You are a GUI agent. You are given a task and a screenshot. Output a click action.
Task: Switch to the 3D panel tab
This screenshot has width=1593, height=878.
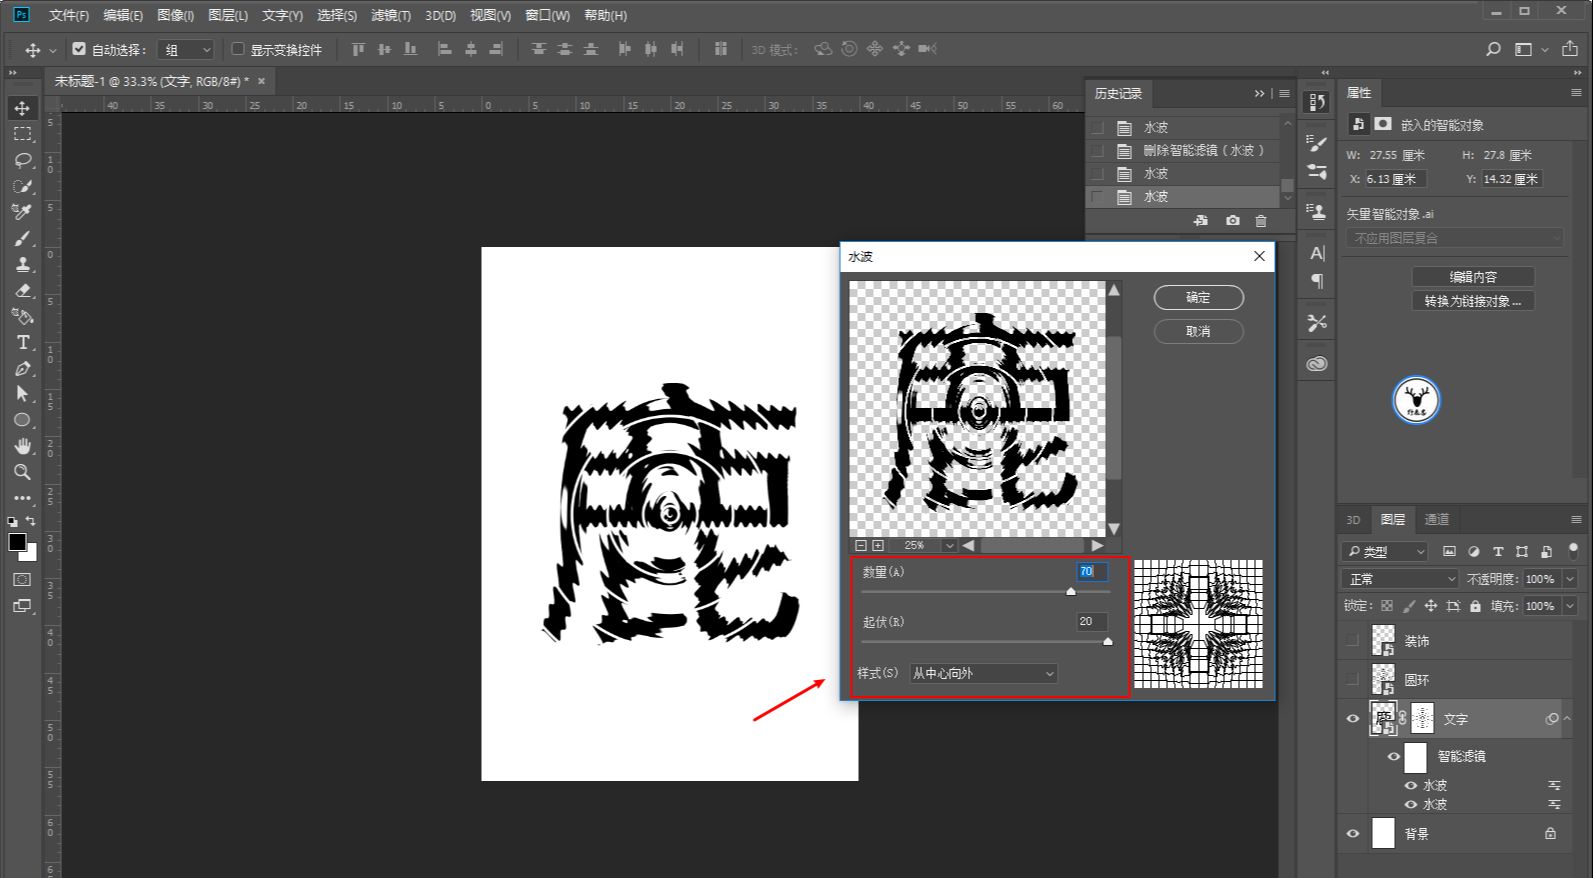coord(1353,519)
